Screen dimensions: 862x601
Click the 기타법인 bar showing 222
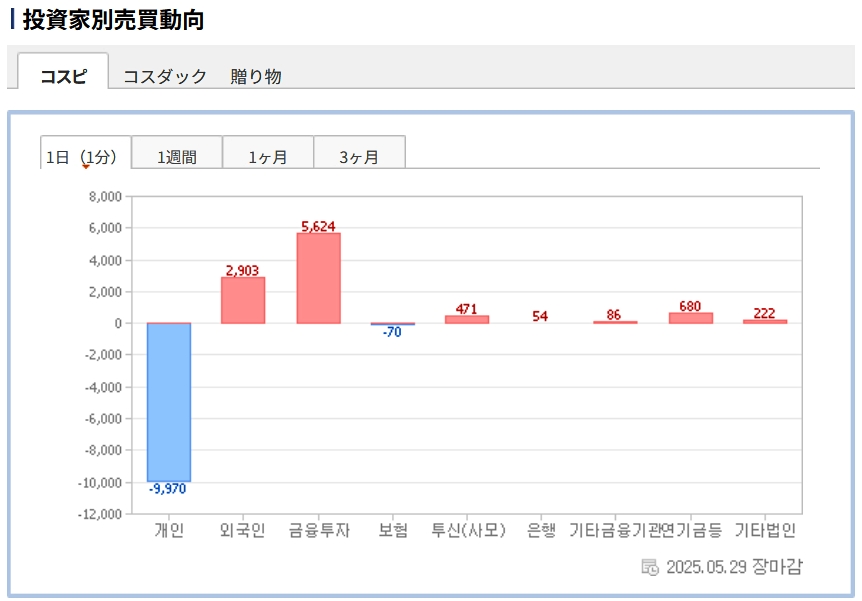765,321
